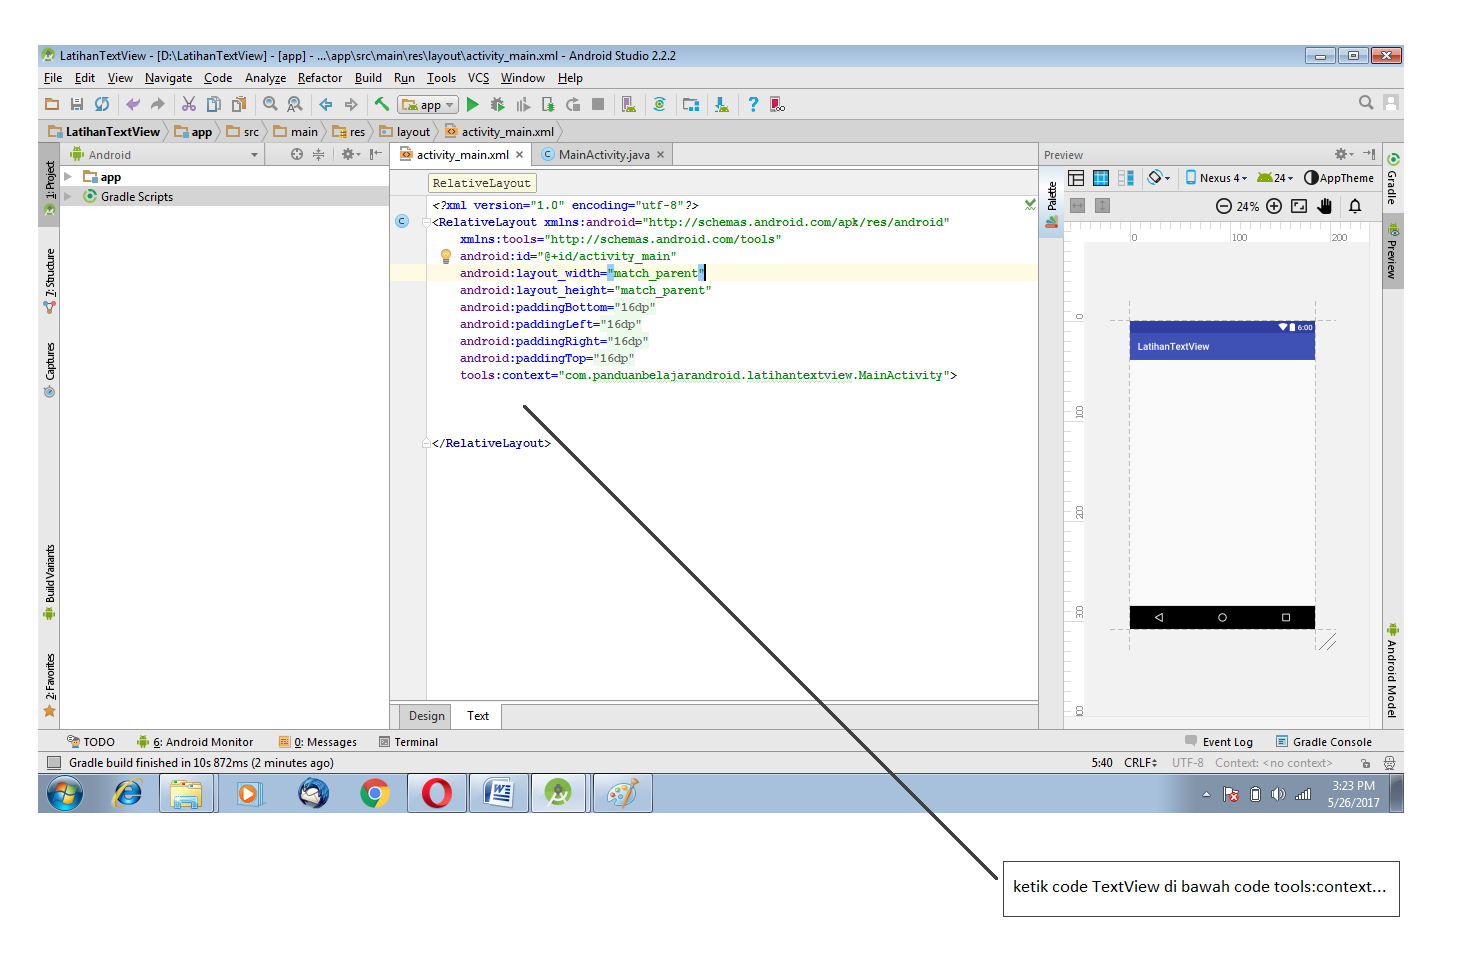Click the Find magnifier icon
The height and width of the screenshot is (973, 1477).
270,104
